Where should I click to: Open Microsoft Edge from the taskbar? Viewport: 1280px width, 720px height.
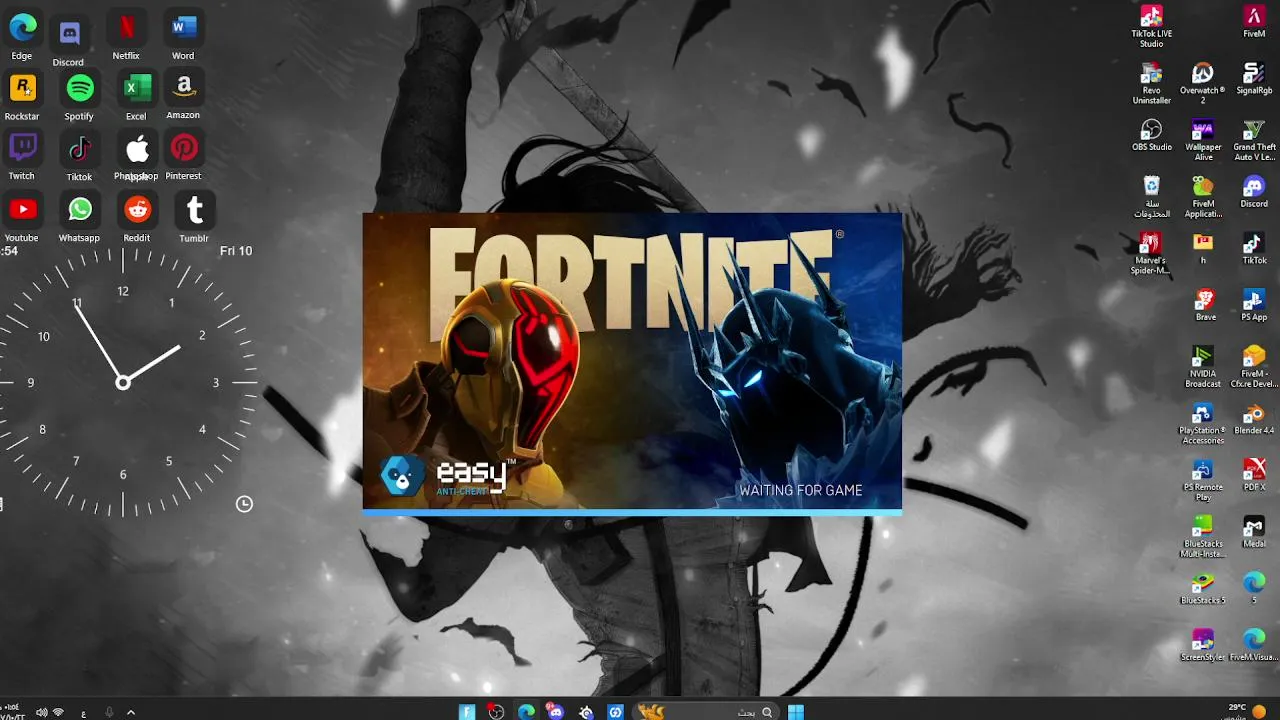click(526, 712)
